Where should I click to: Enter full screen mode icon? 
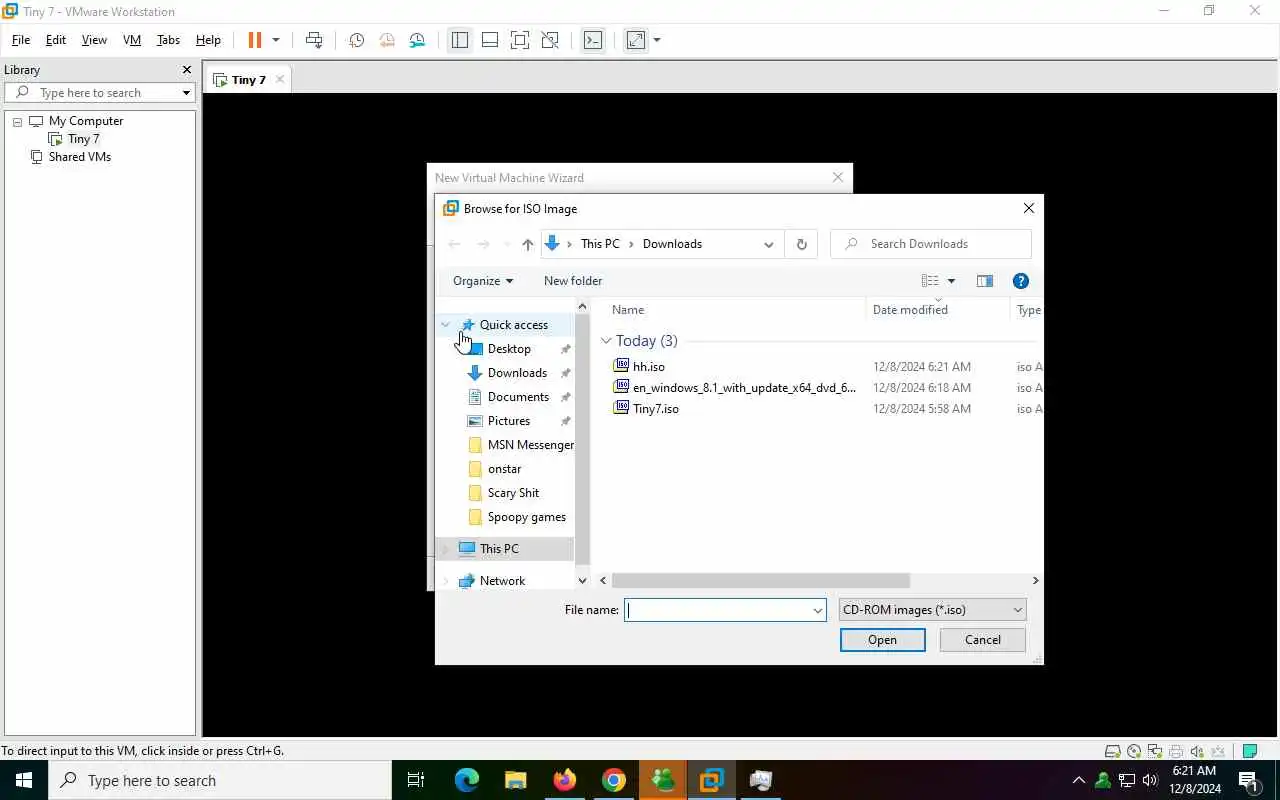(x=520, y=40)
